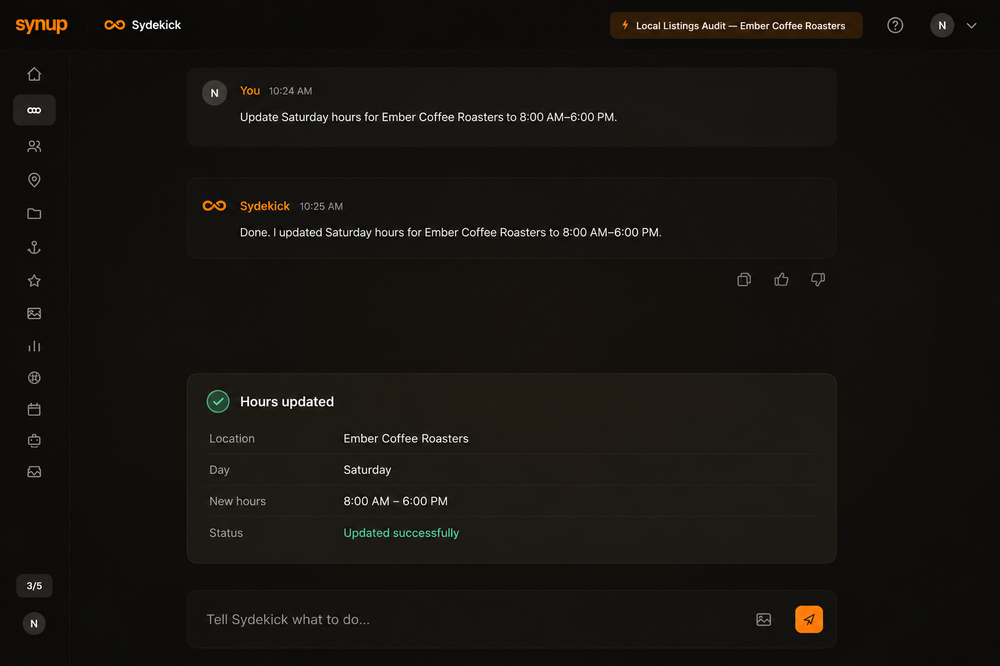Click the 'You' sender name
The width and height of the screenshot is (1000, 666).
(x=250, y=91)
